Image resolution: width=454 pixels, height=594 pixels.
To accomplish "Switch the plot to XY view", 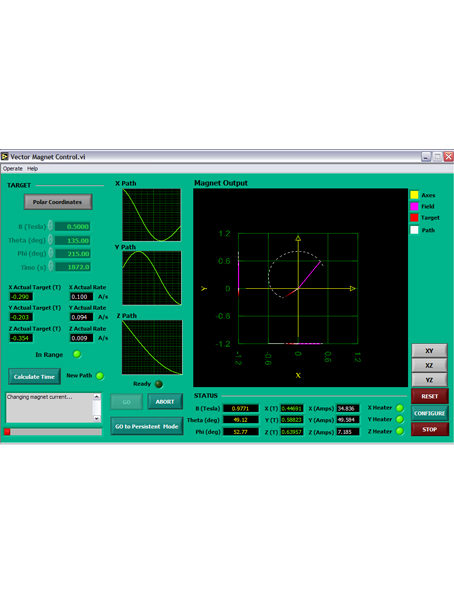I will coord(429,351).
